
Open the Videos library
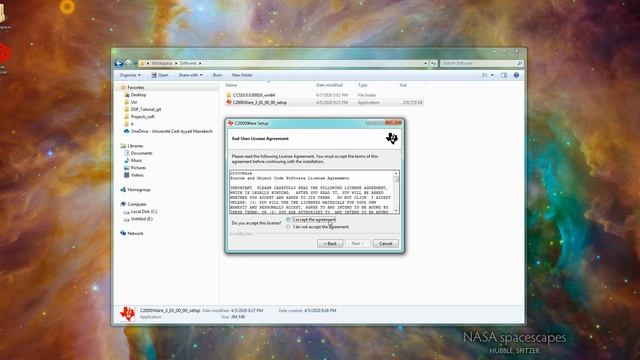[x=137, y=175]
